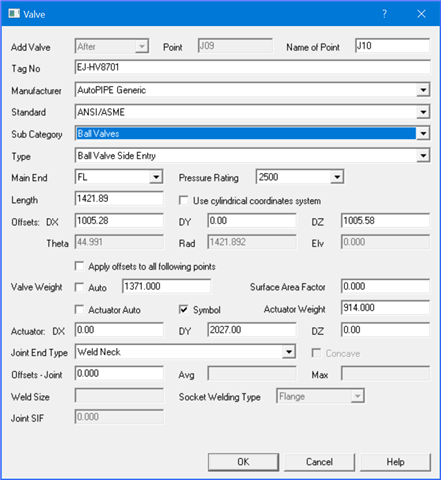Open the Standard dropdown list
This screenshot has width=441, height=480.
click(x=423, y=112)
